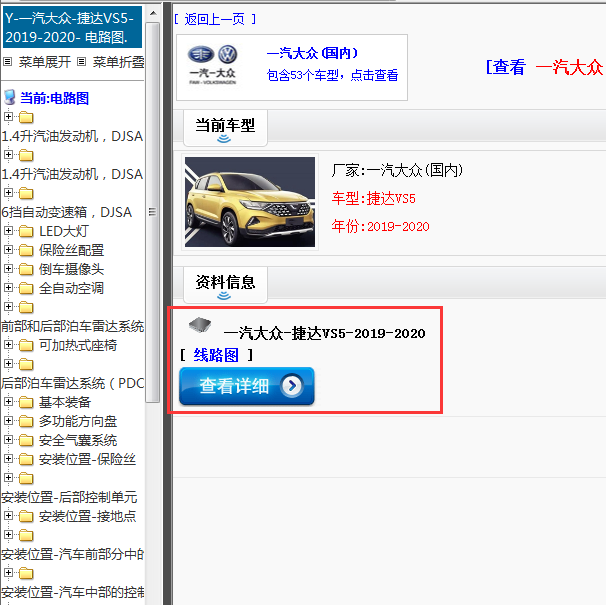The image size is (606, 605).
Task: Open the 基本装备 folder icon
Action: tap(26, 402)
